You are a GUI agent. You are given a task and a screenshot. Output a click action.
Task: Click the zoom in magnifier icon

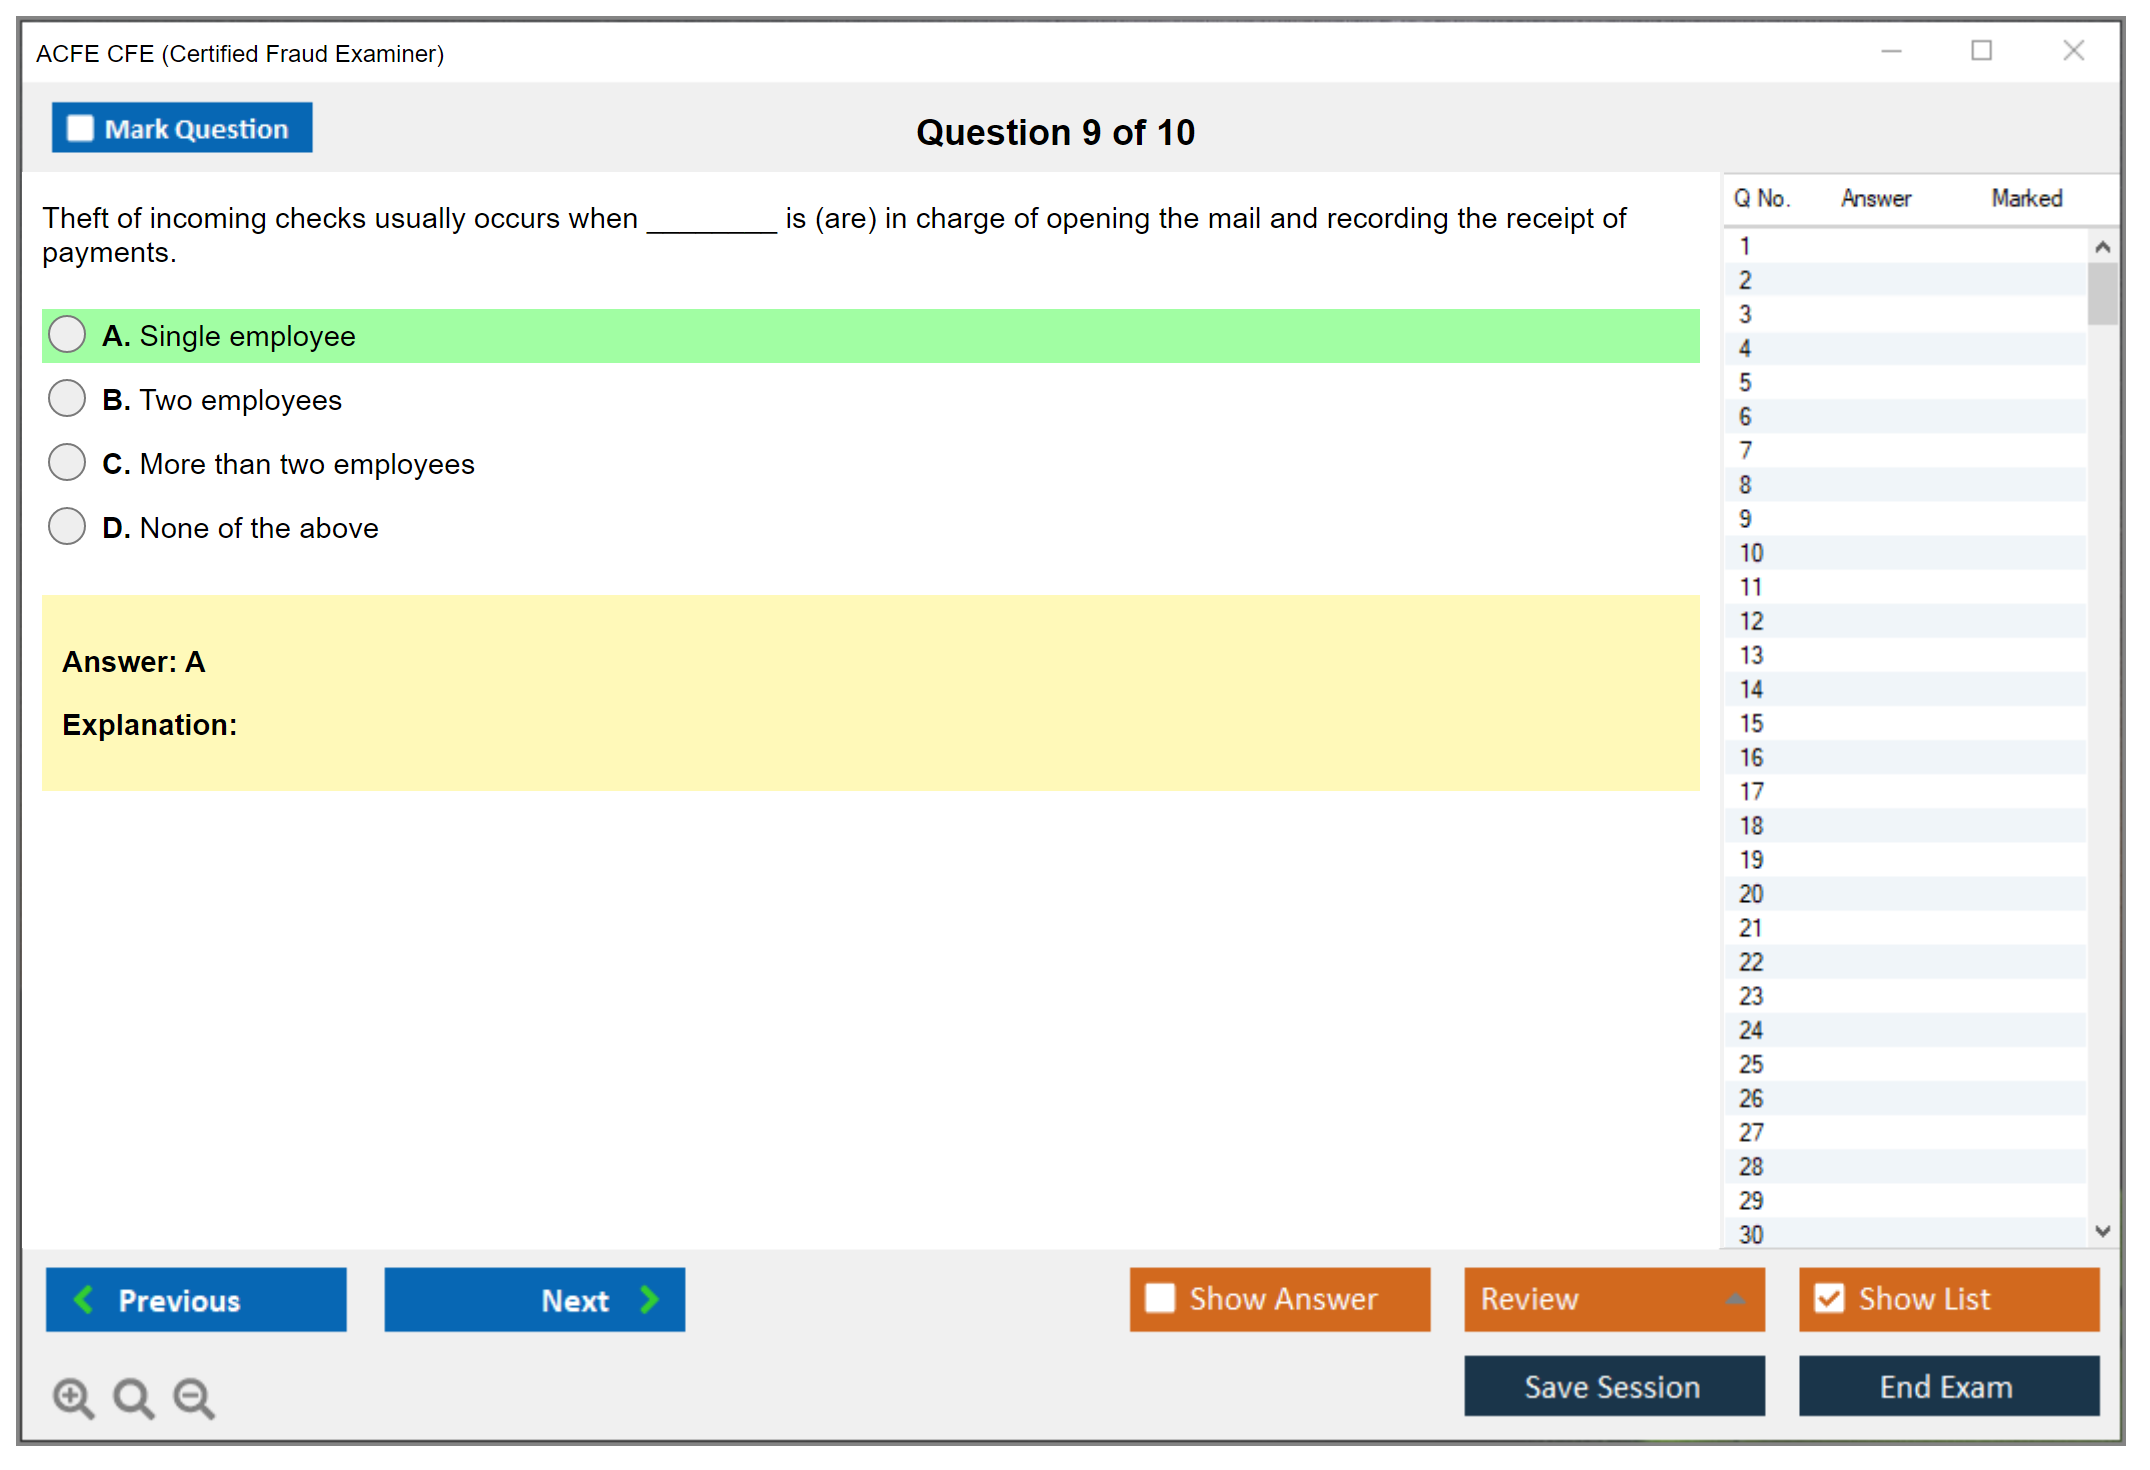73,1397
